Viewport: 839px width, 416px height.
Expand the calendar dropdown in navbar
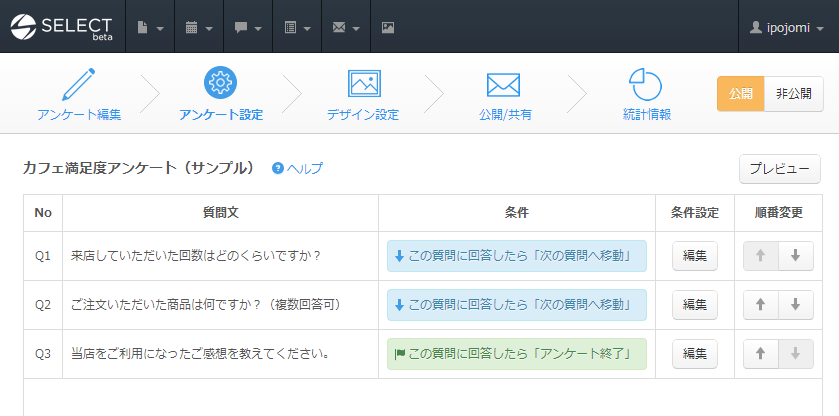click(199, 27)
